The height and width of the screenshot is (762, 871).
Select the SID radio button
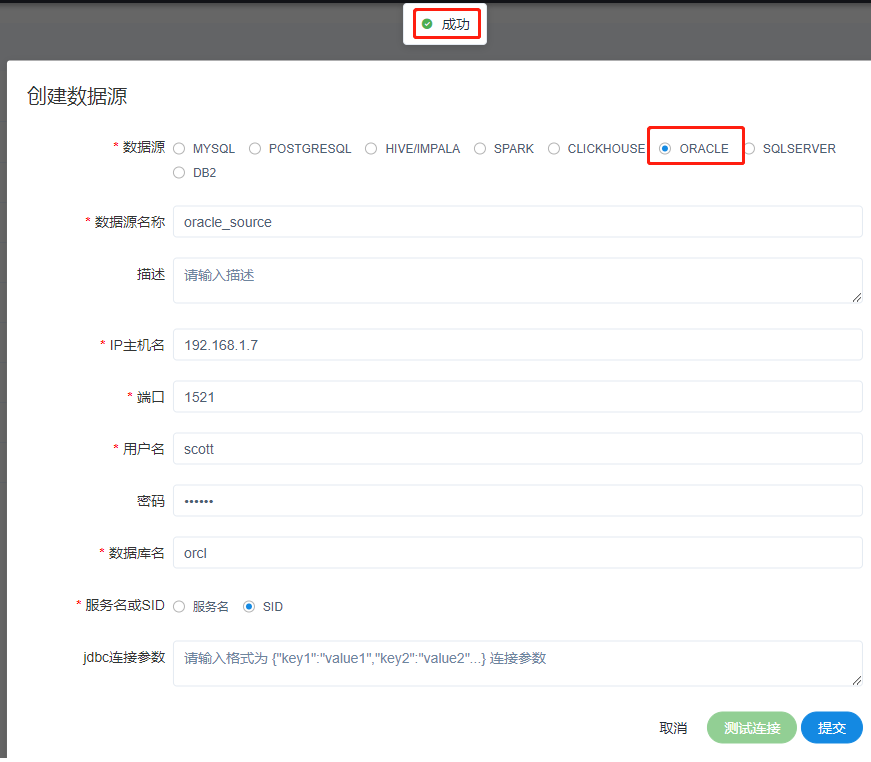tap(248, 606)
